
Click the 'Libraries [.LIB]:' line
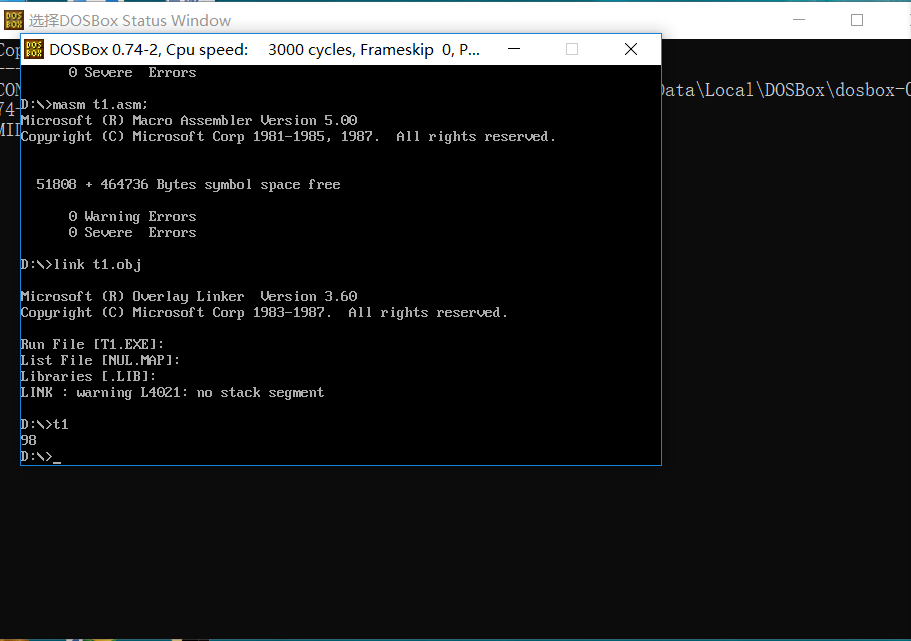[x=88, y=377]
